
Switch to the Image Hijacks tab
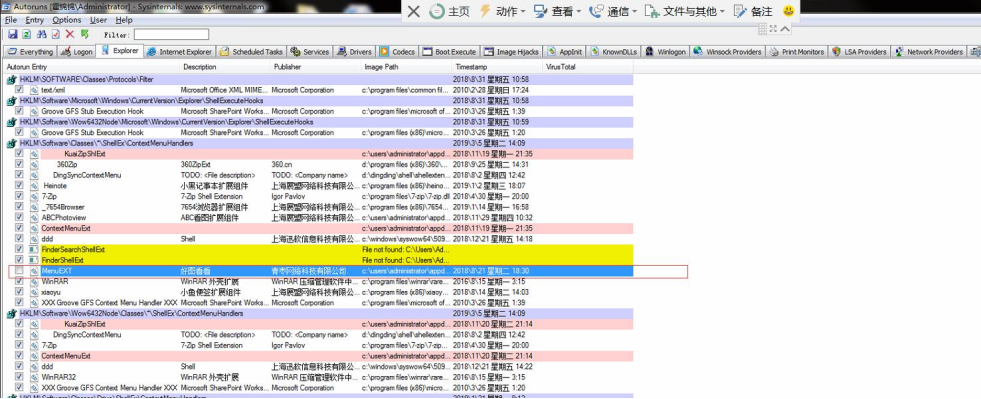pos(512,52)
